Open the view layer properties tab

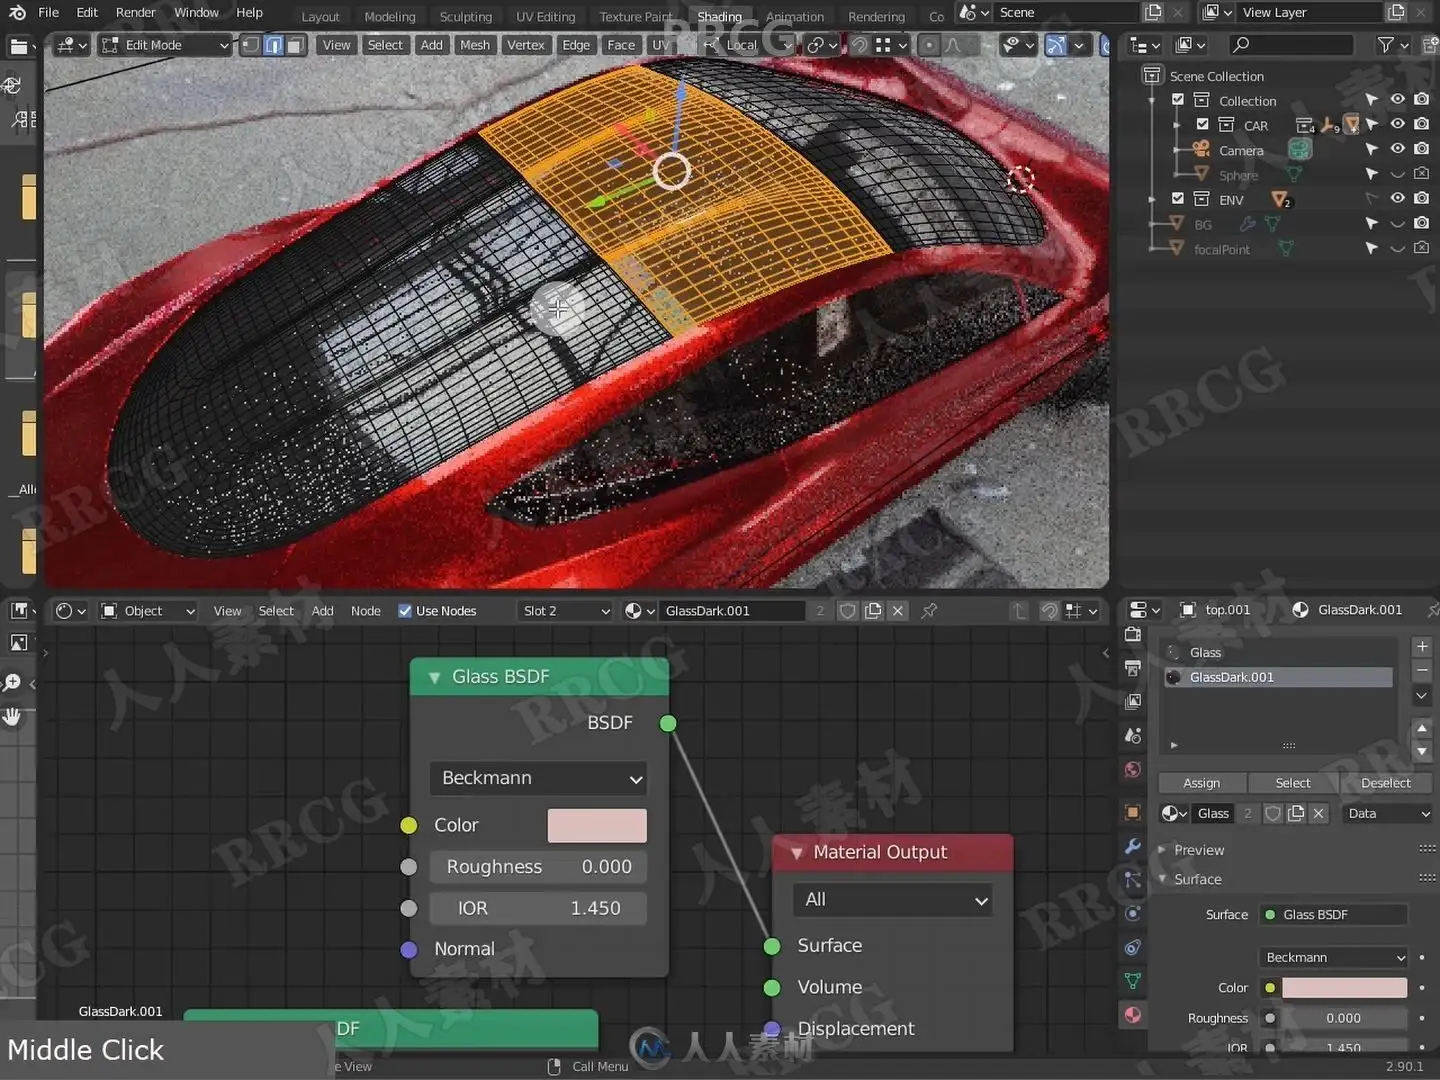[x=1133, y=702]
